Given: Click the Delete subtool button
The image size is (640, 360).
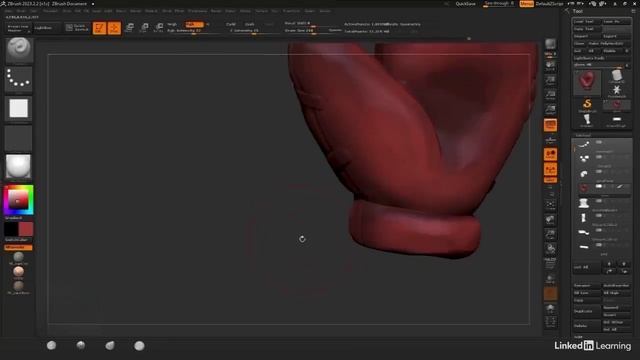Looking at the screenshot, I should coord(587,326).
